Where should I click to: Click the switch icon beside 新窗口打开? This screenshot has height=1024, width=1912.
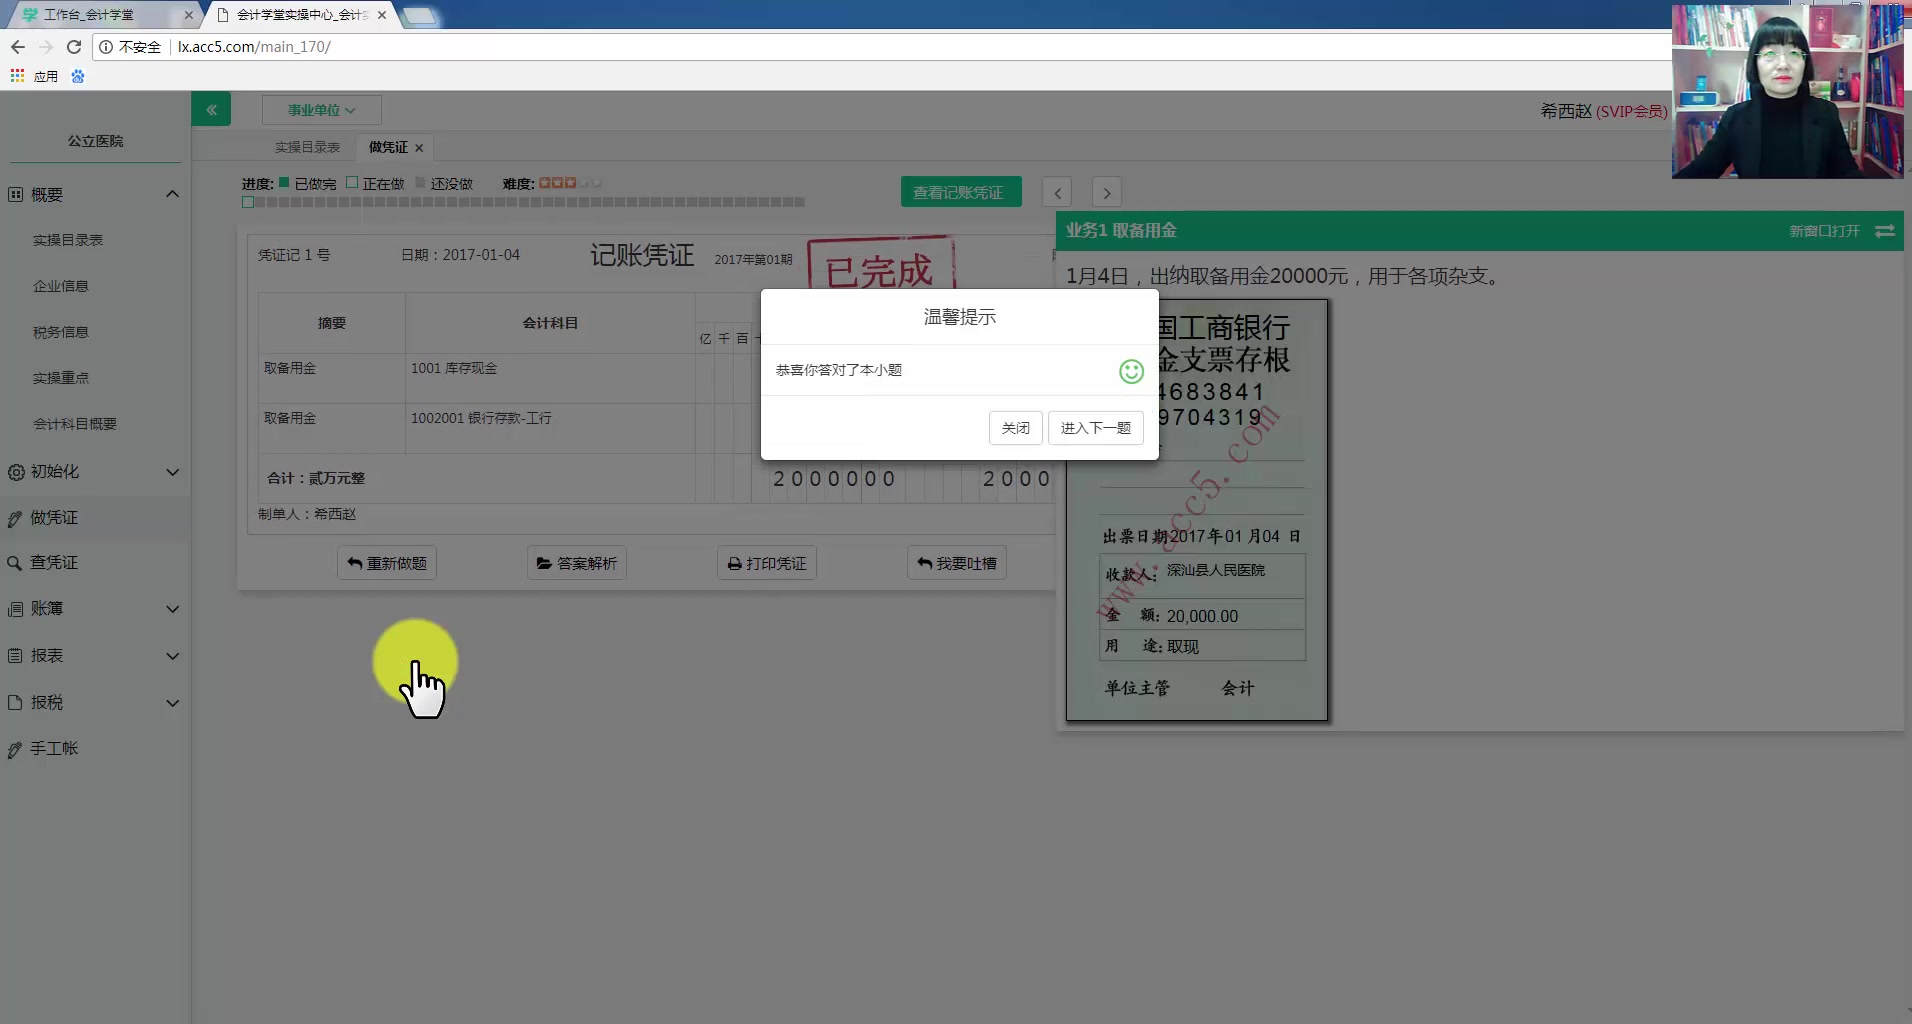(1886, 231)
